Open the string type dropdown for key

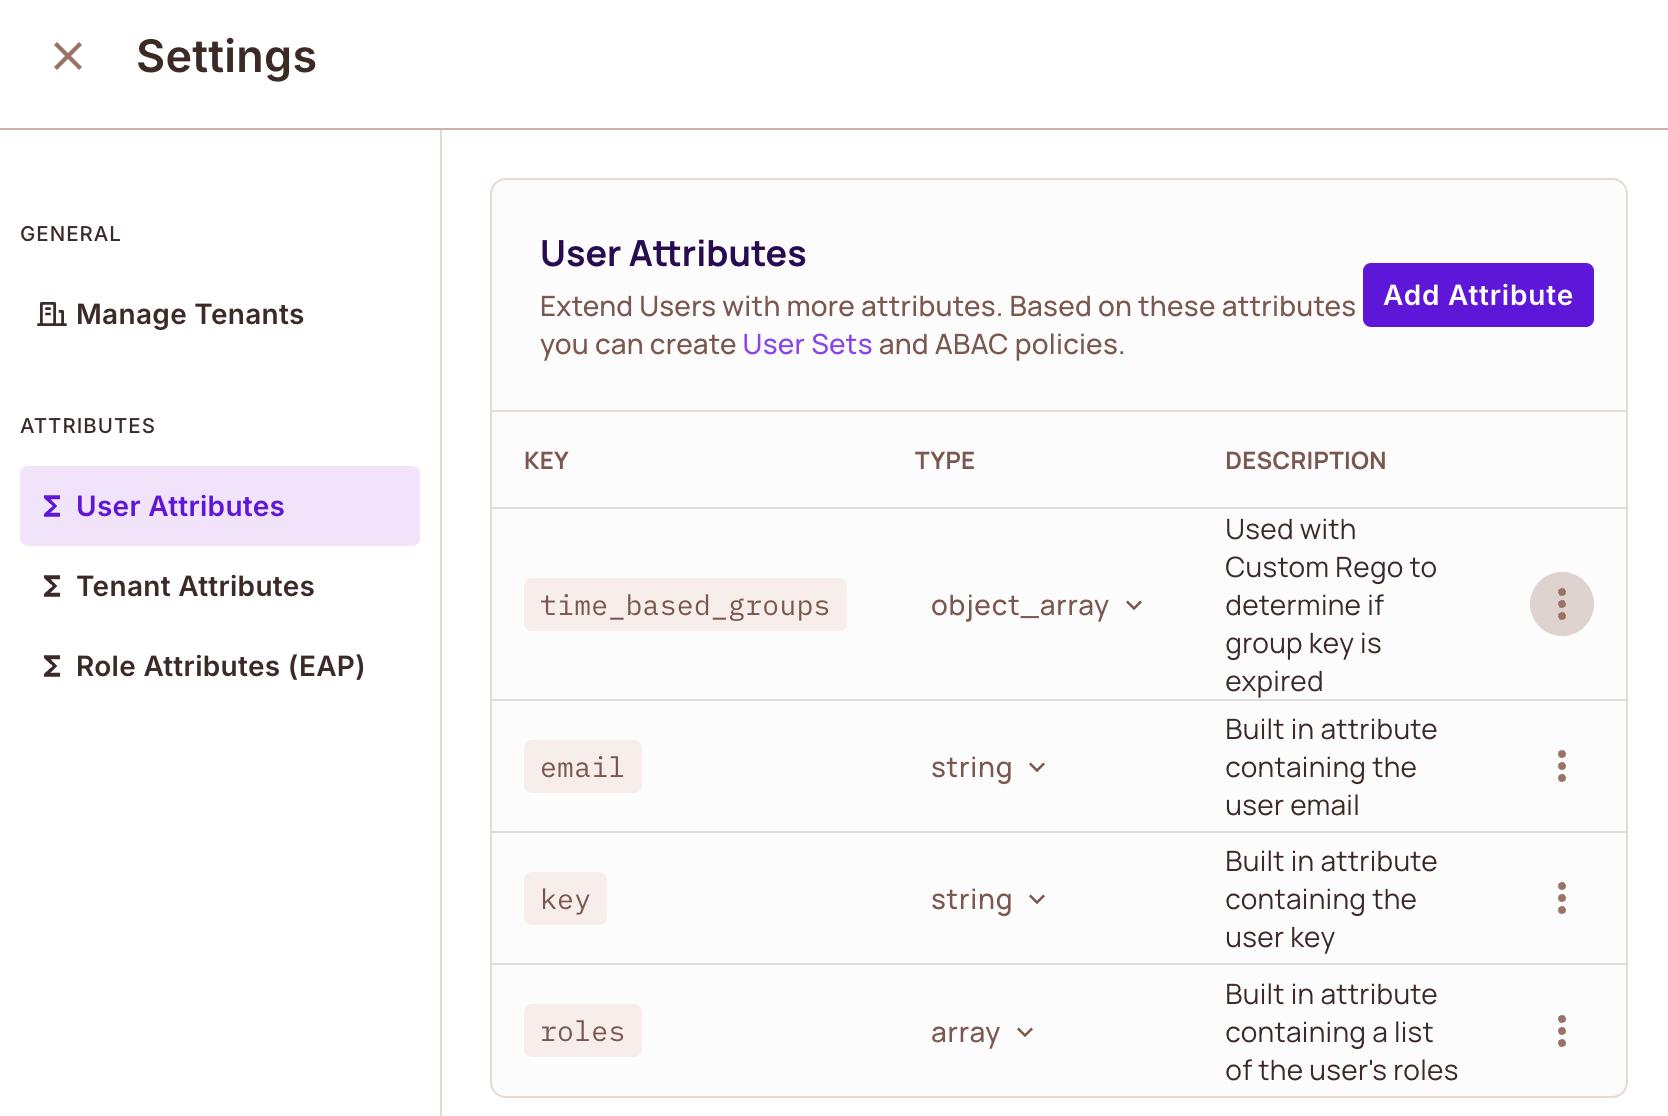[x=988, y=898]
